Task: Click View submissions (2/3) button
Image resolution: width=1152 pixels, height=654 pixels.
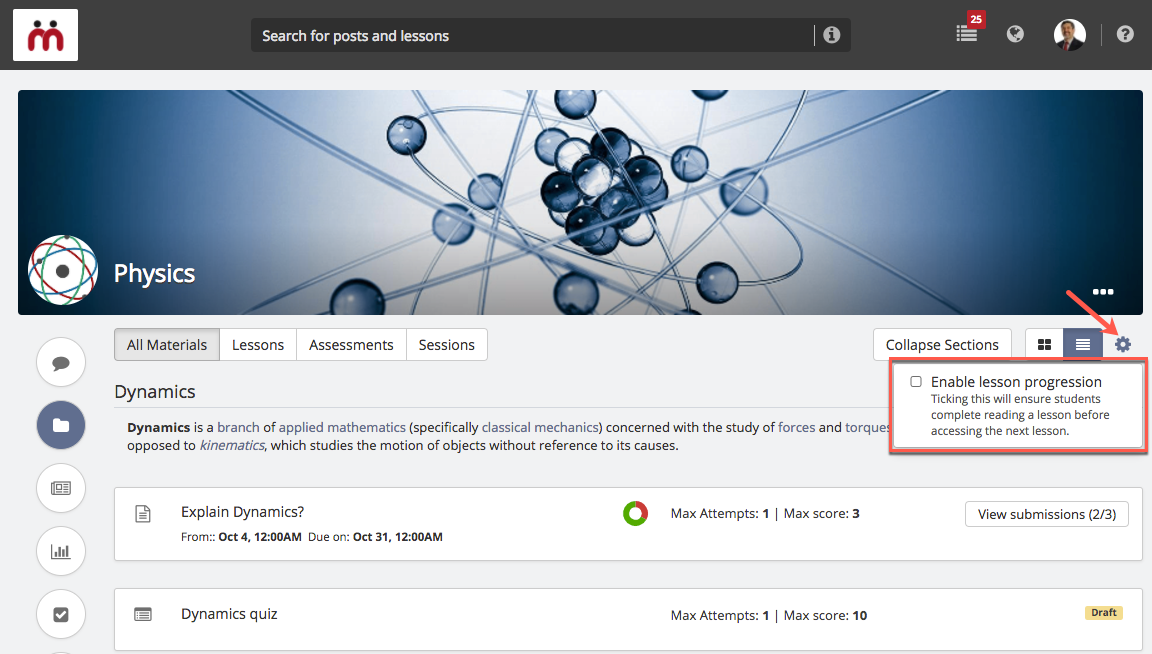Action: [x=1047, y=514]
